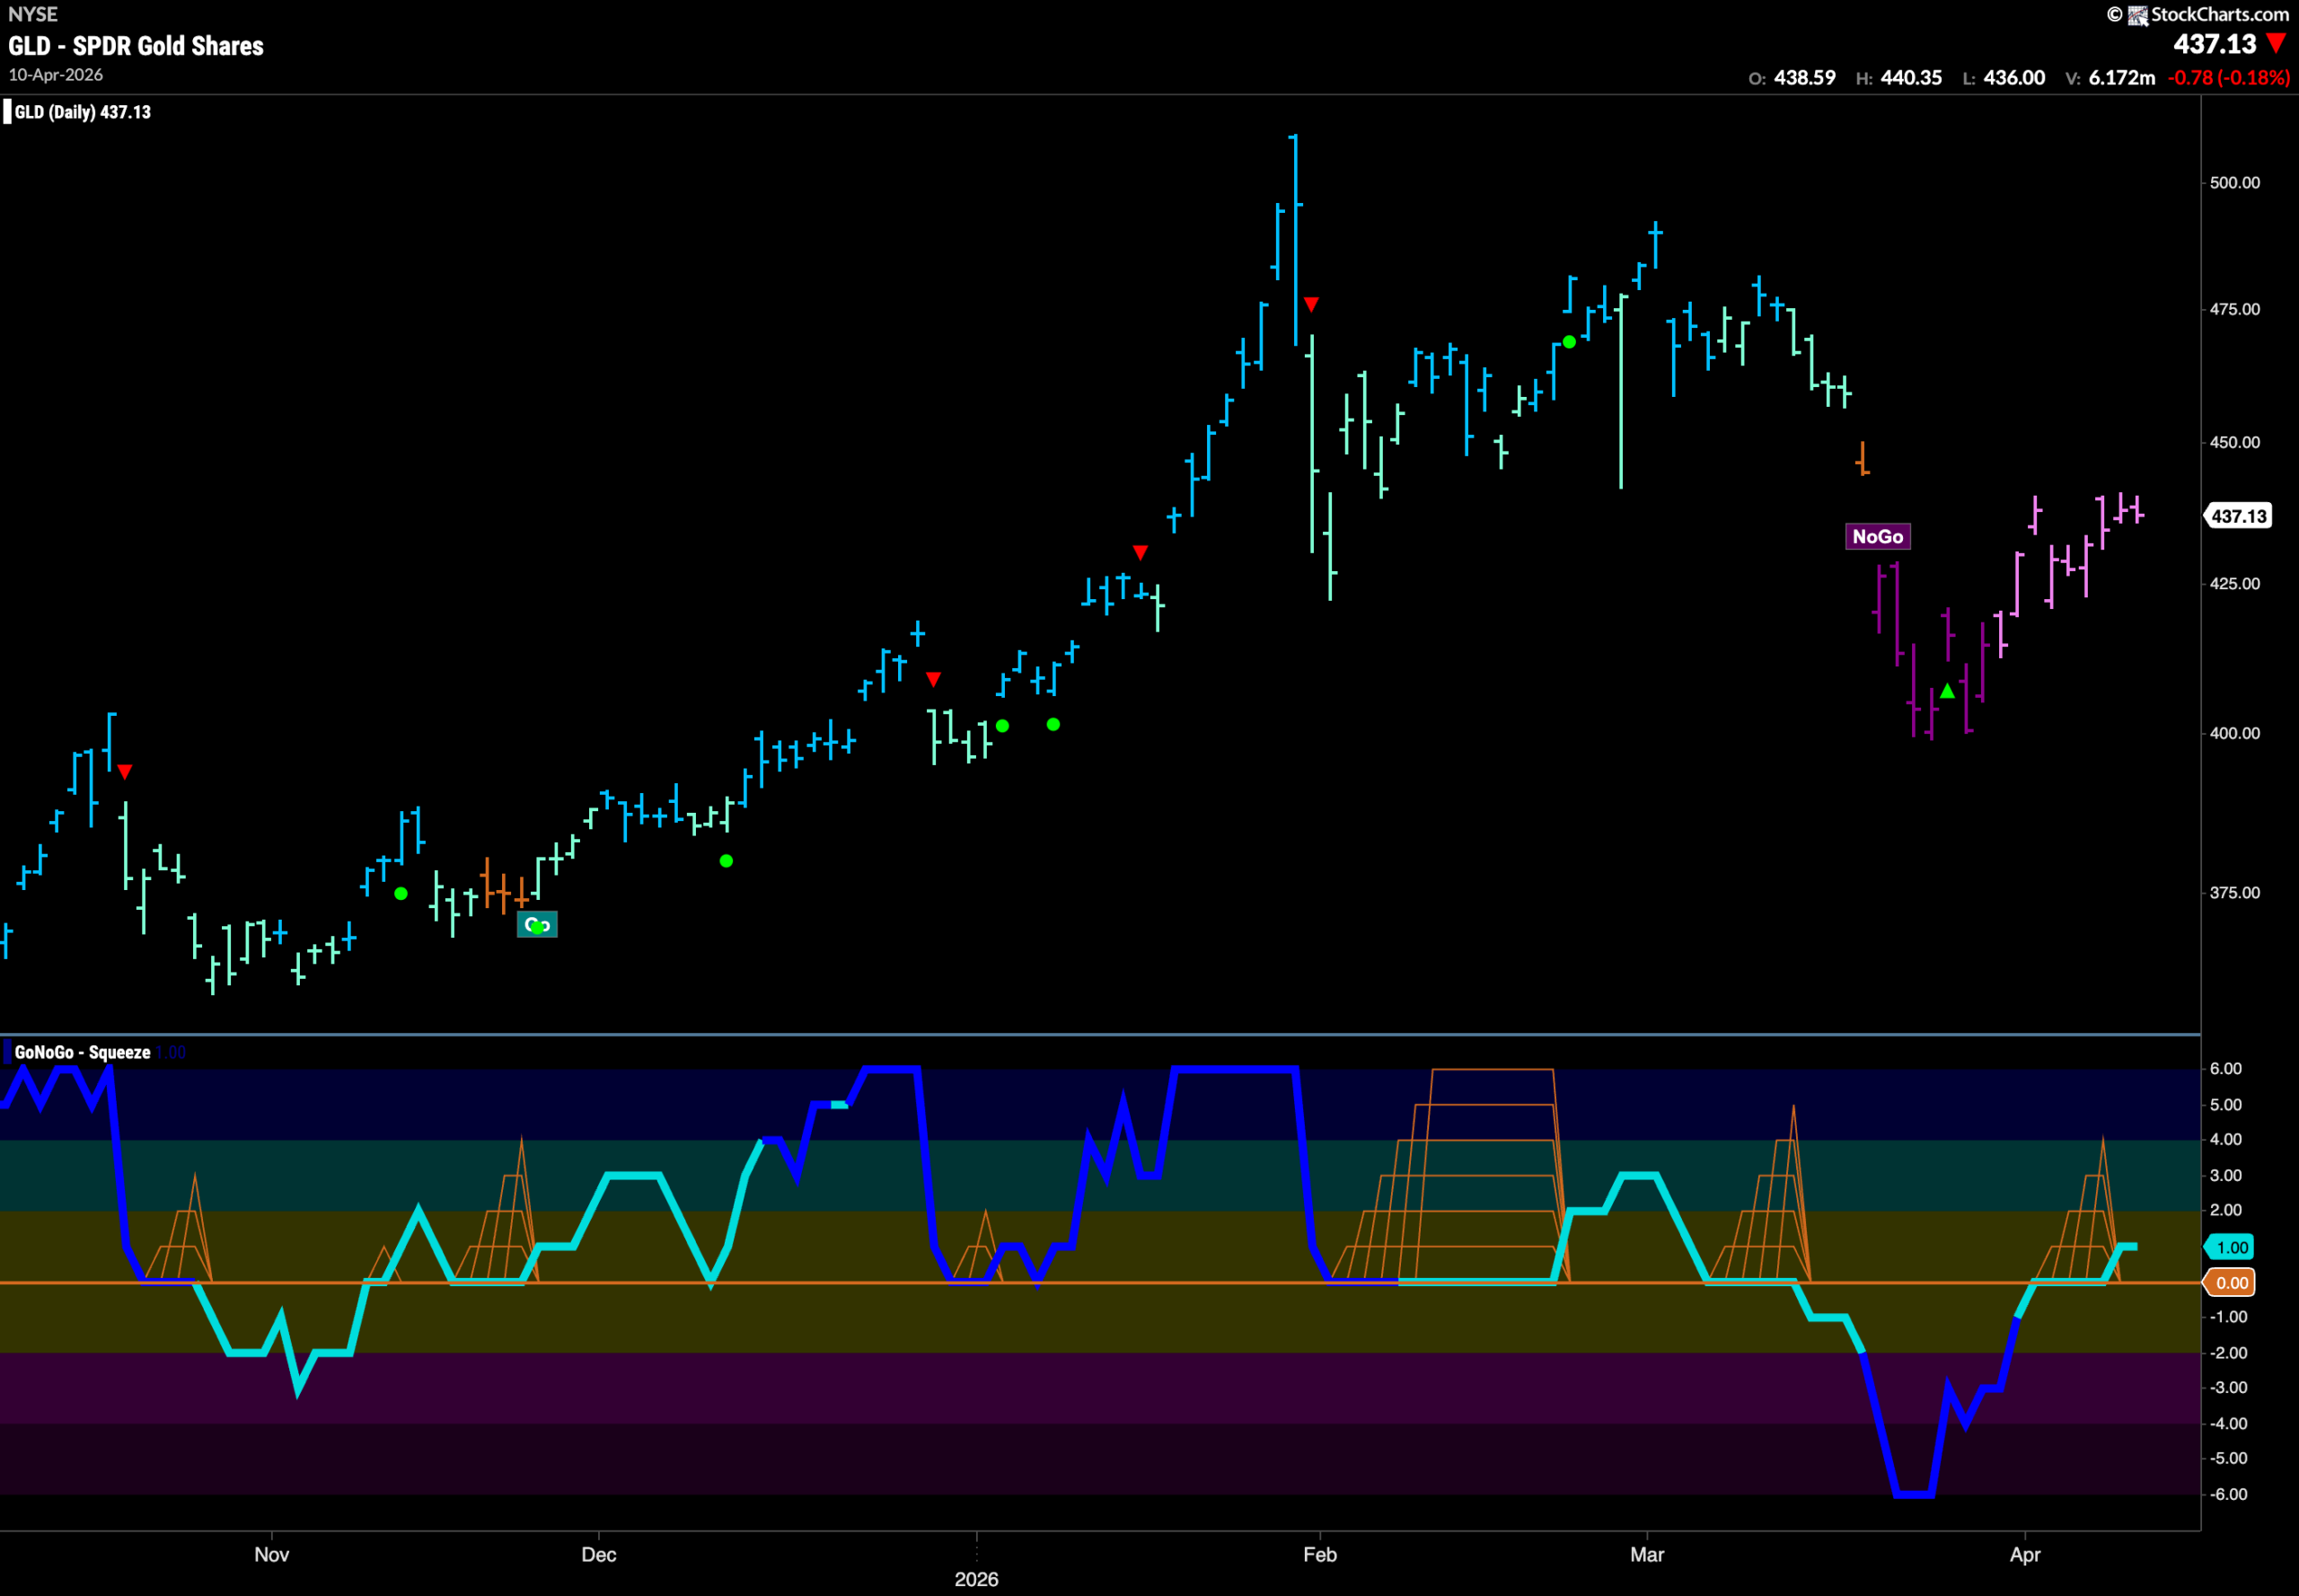Click the Feb label on time axis
Image resolution: width=2299 pixels, height=1596 pixels.
tap(1320, 1555)
